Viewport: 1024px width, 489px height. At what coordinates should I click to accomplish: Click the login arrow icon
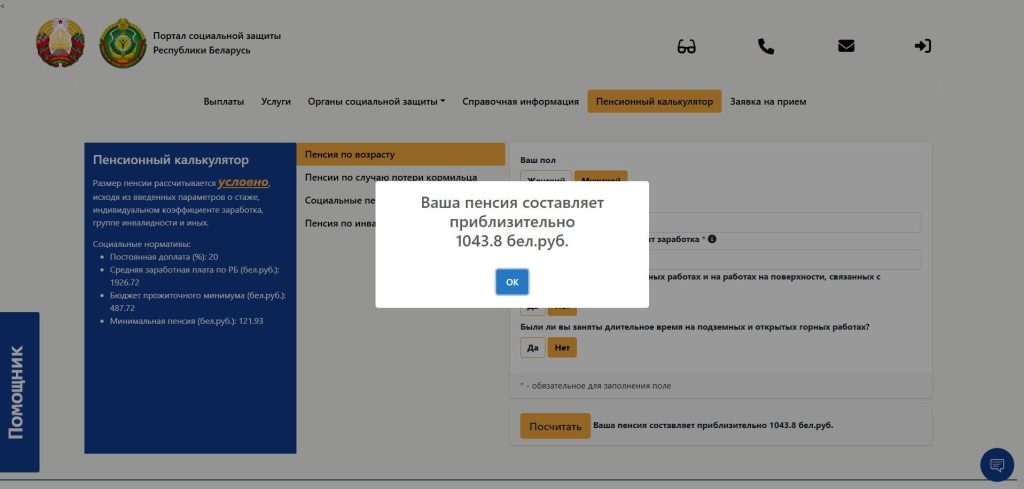pyautogui.click(x=923, y=46)
